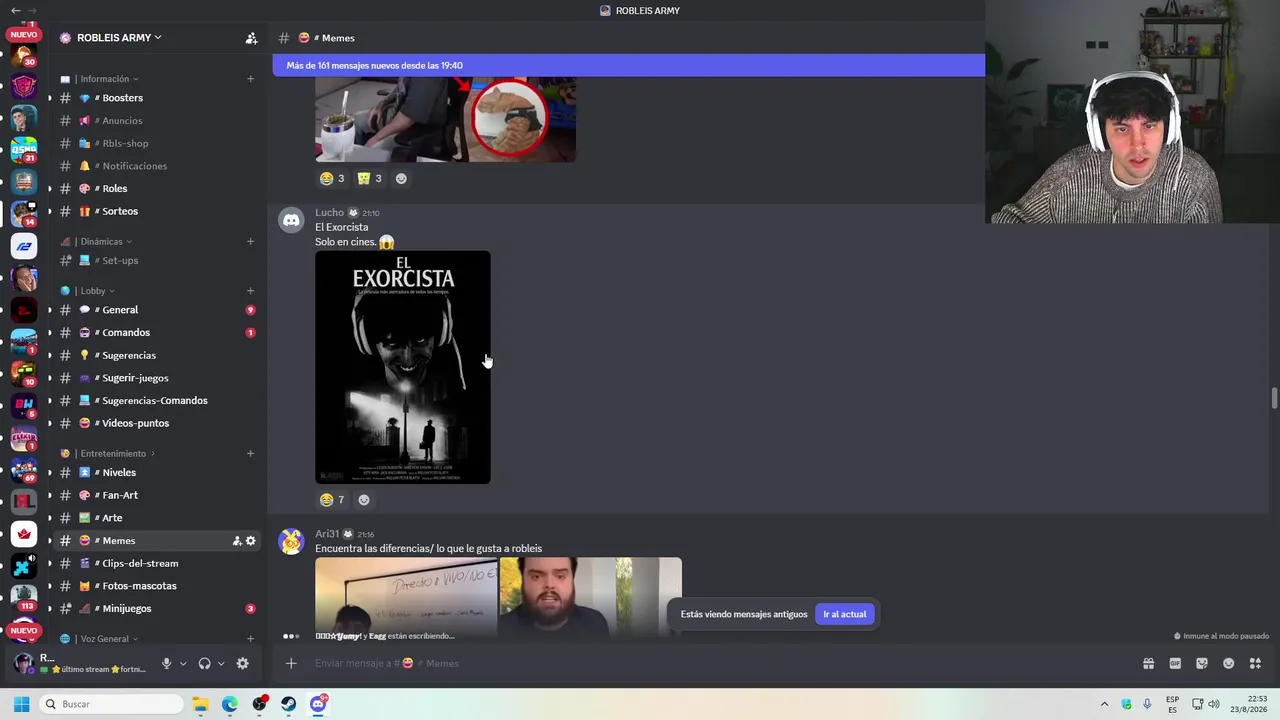This screenshot has height=720, width=1280.
Task: Click the chat vertical scrollbar thumb
Action: (x=1274, y=398)
